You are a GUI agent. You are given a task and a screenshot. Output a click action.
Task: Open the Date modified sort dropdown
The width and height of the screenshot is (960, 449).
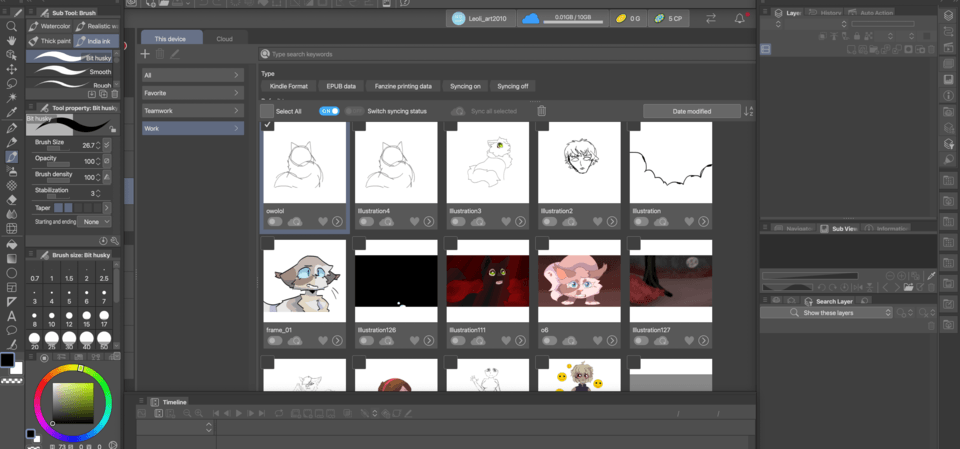tap(692, 111)
